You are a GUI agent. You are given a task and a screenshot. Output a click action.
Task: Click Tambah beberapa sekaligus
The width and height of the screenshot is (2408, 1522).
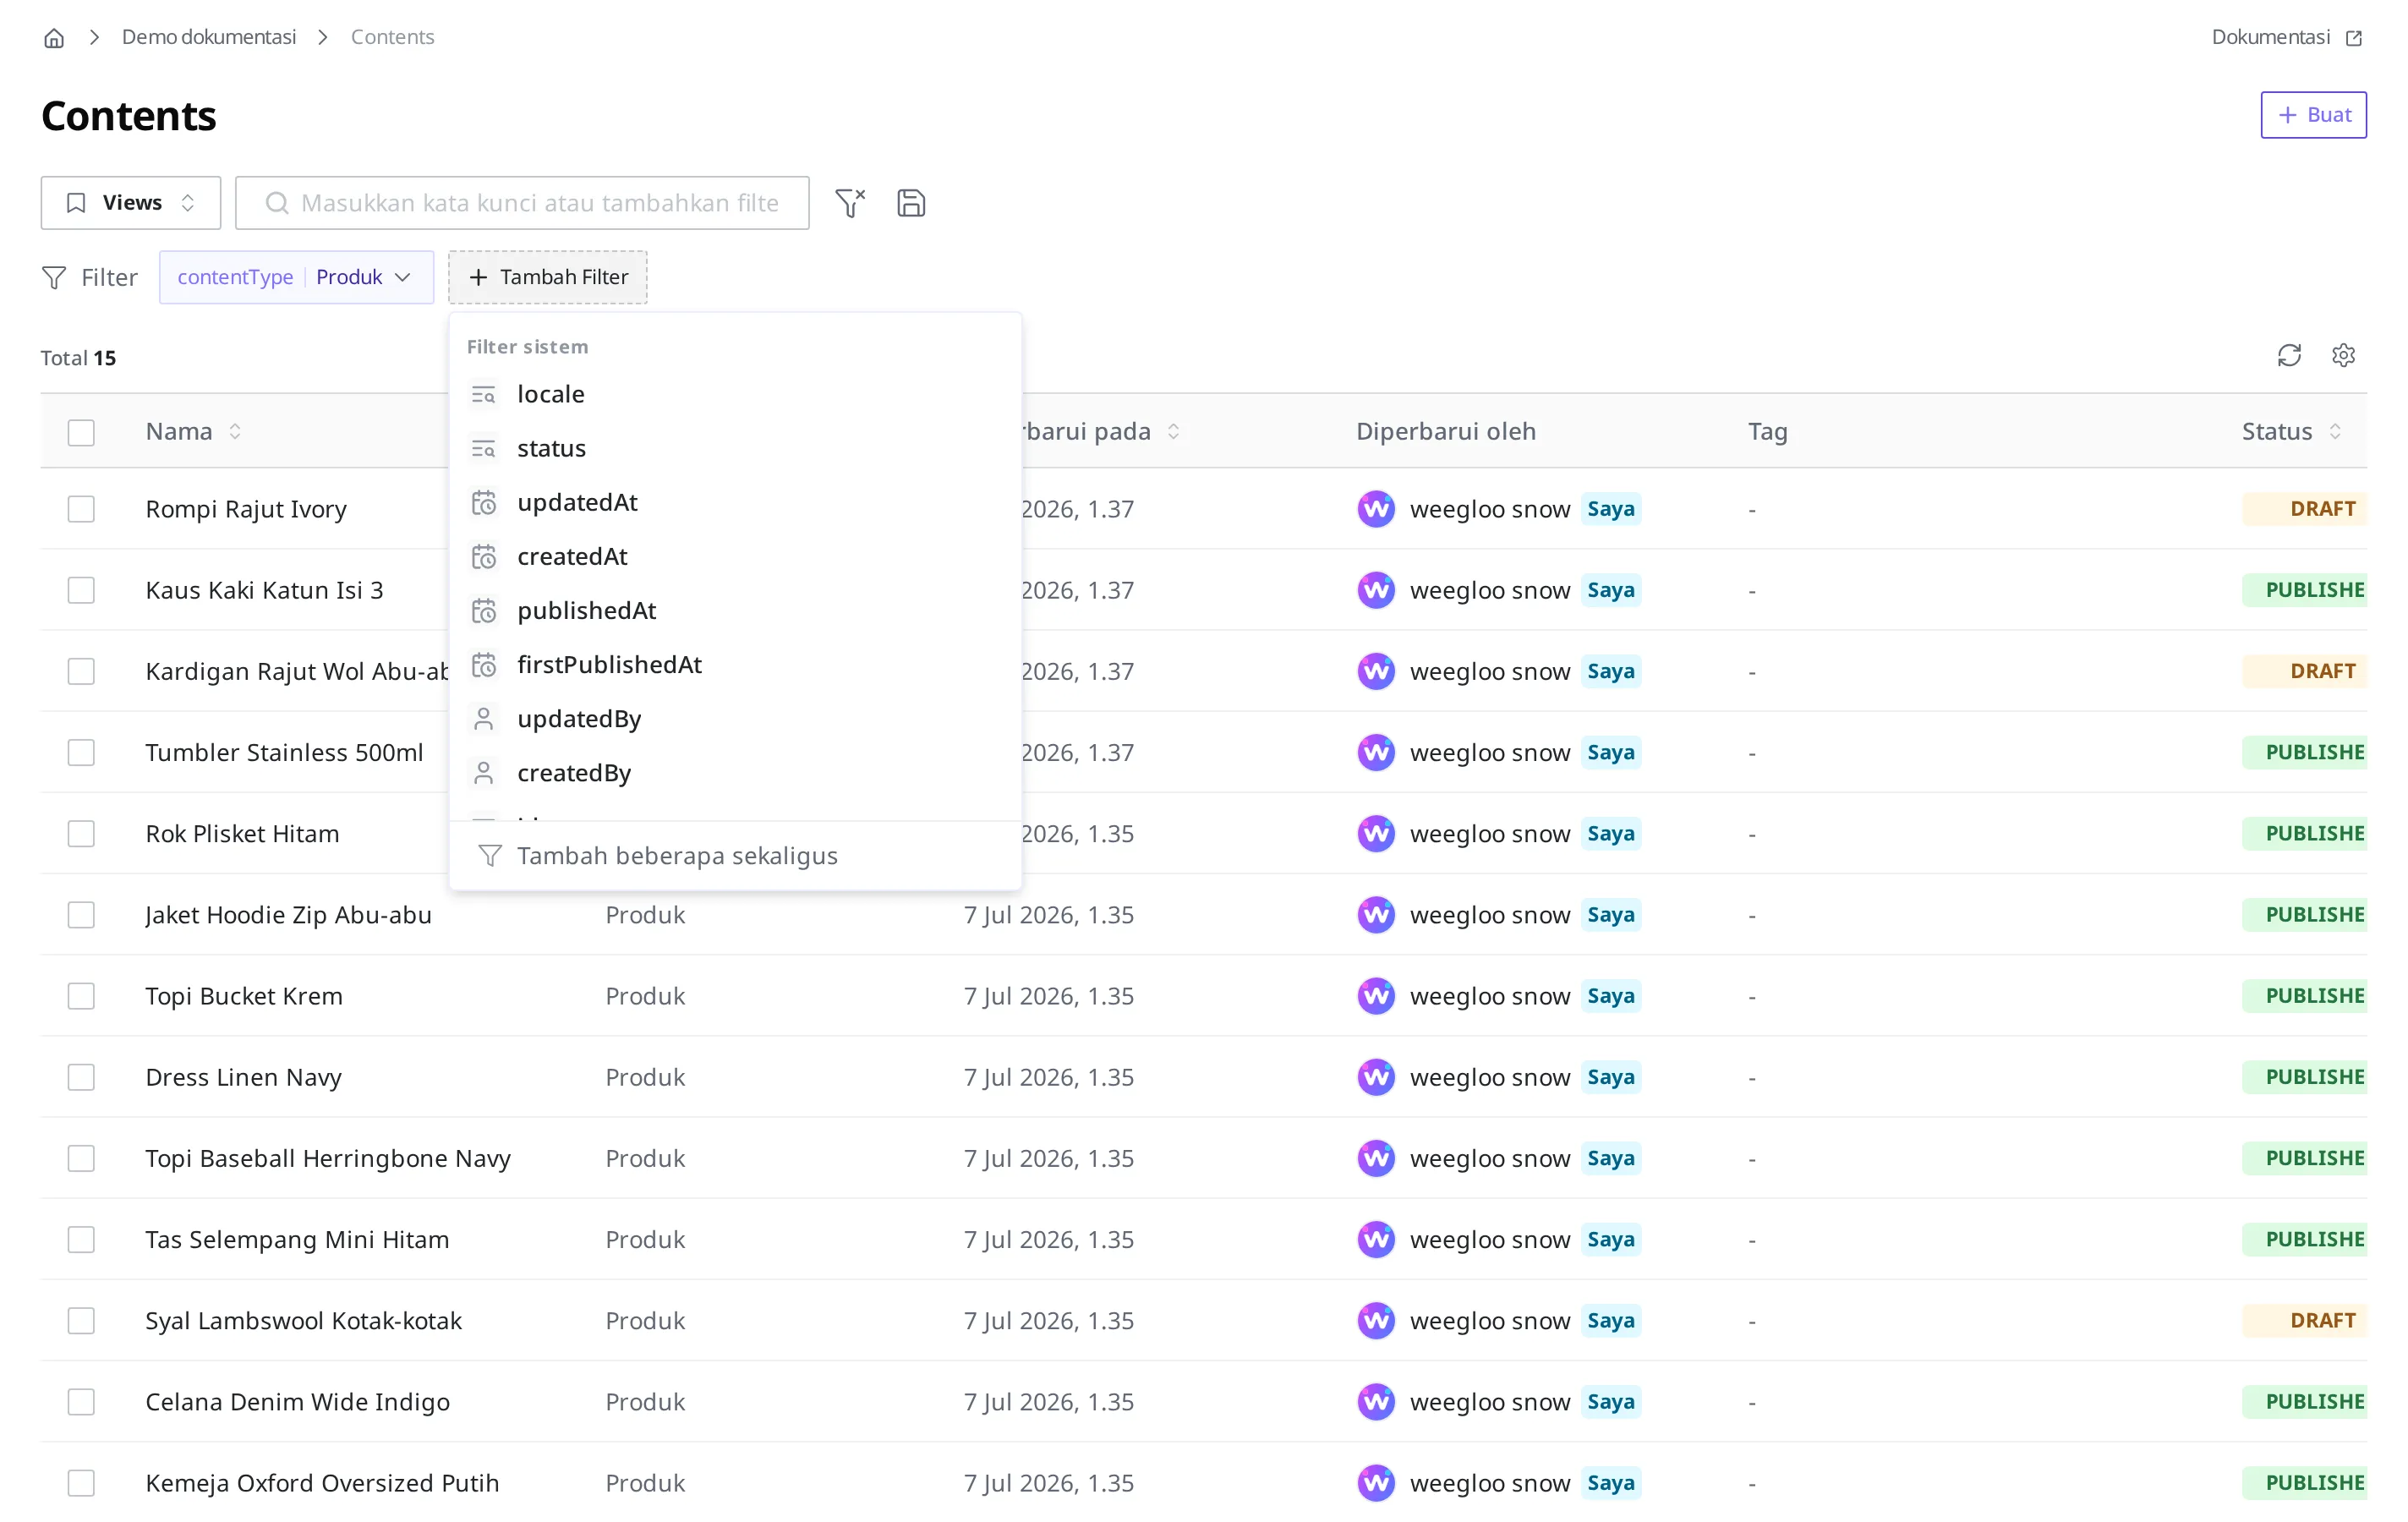pyautogui.click(x=735, y=856)
